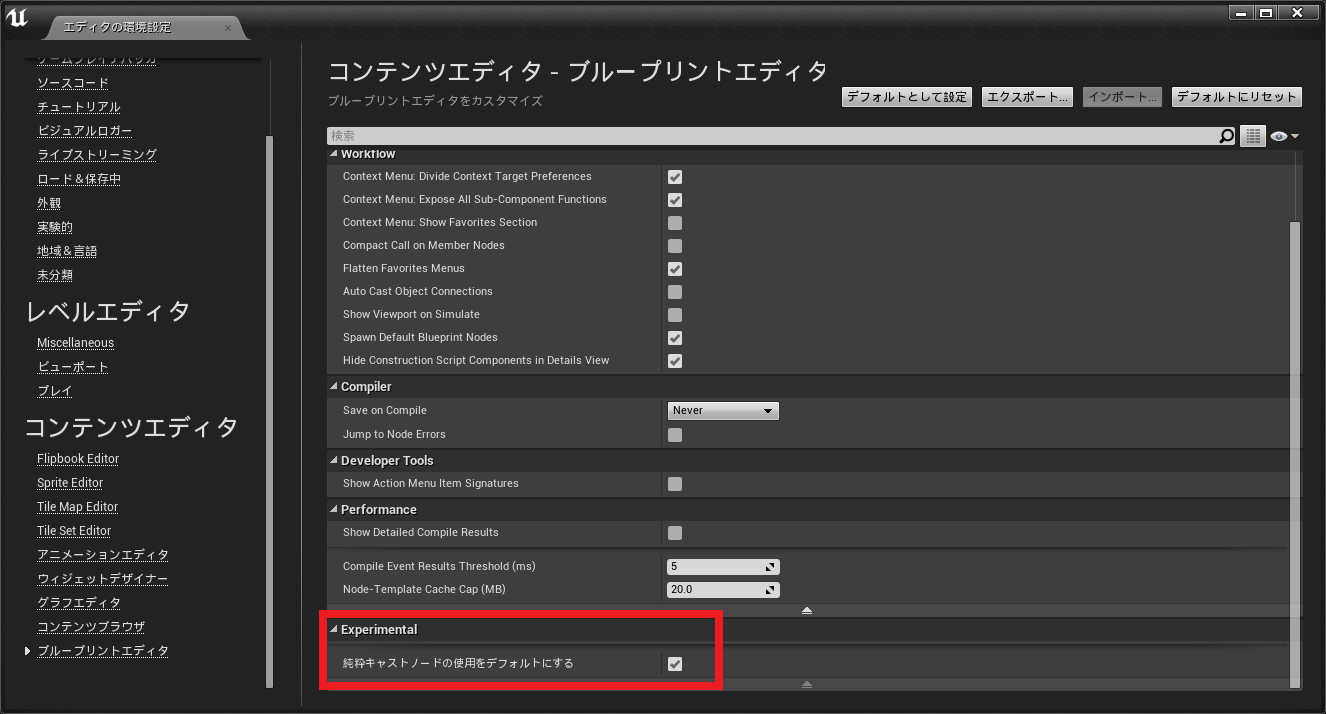Open Tile Map Editor settings
This screenshot has height=714, width=1326.
(78, 507)
